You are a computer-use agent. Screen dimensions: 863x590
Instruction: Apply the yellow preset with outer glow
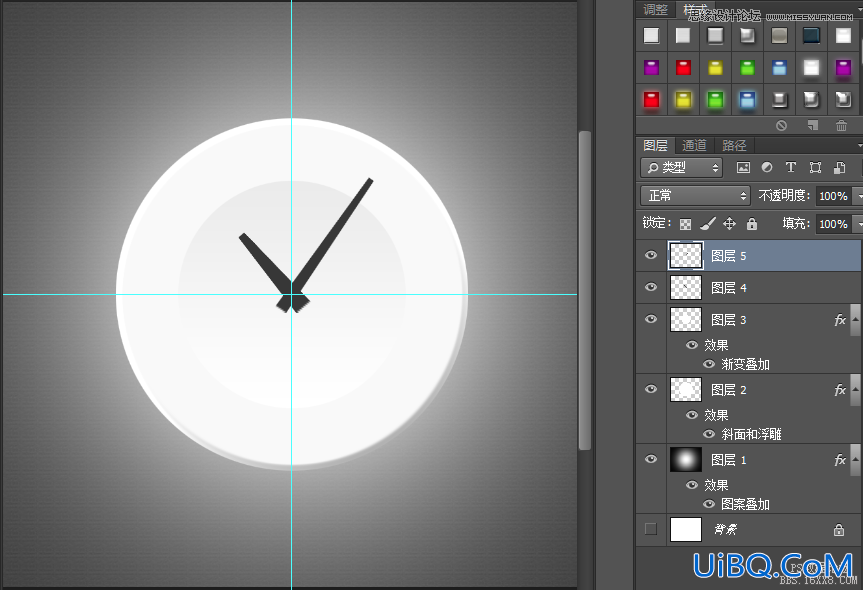[x=684, y=100]
